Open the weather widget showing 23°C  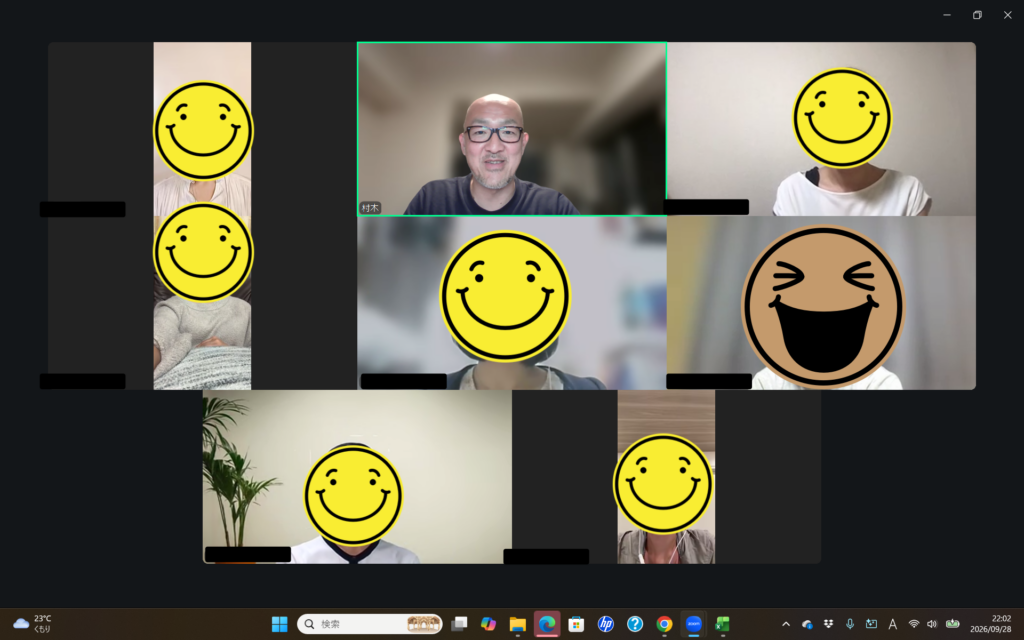[x=33, y=624]
